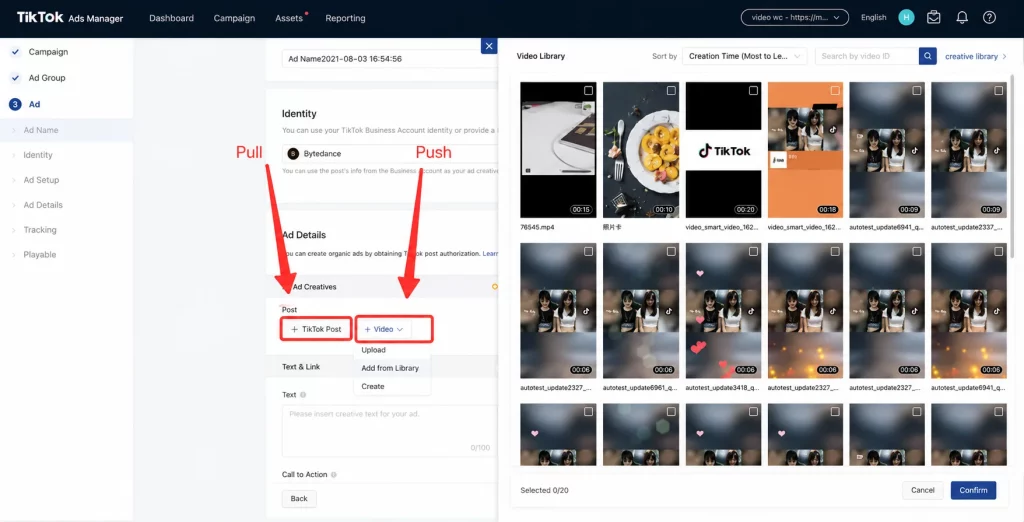Click the 'Selected 0/20' counter text
Viewport: 1024px width, 522px height.
tap(544, 490)
